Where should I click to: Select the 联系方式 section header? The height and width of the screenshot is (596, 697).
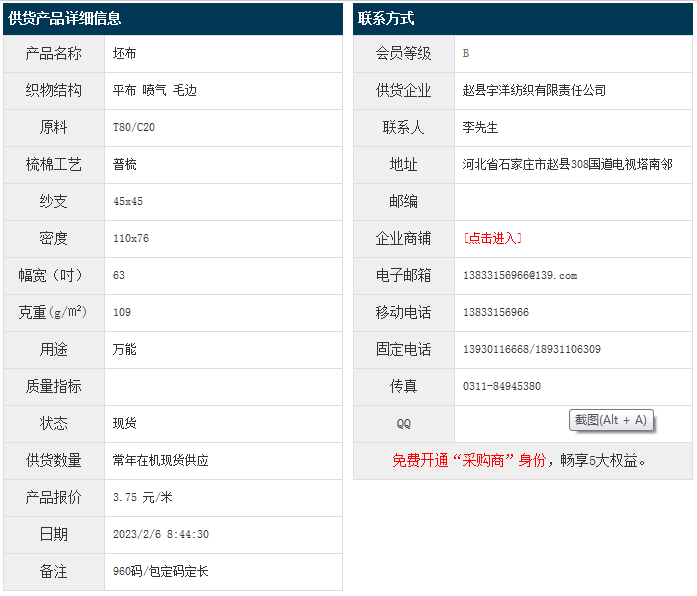click(x=386, y=18)
